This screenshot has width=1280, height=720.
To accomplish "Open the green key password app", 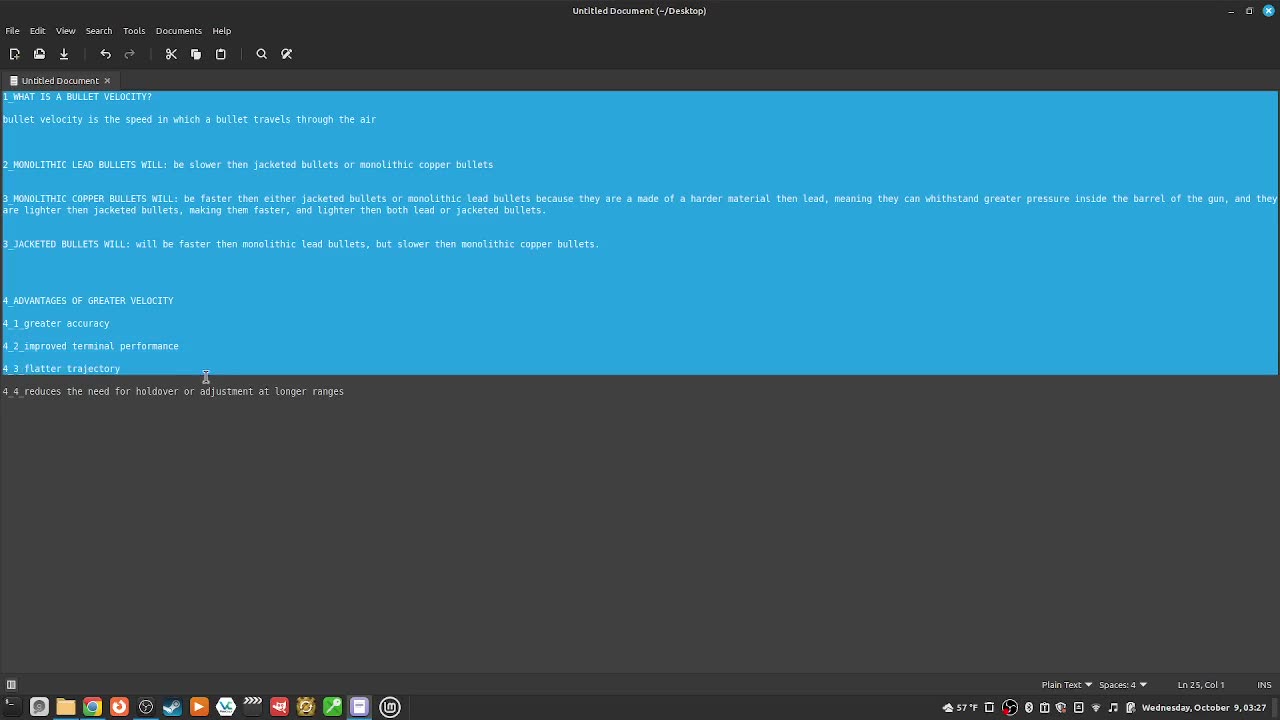I will (x=332, y=707).
